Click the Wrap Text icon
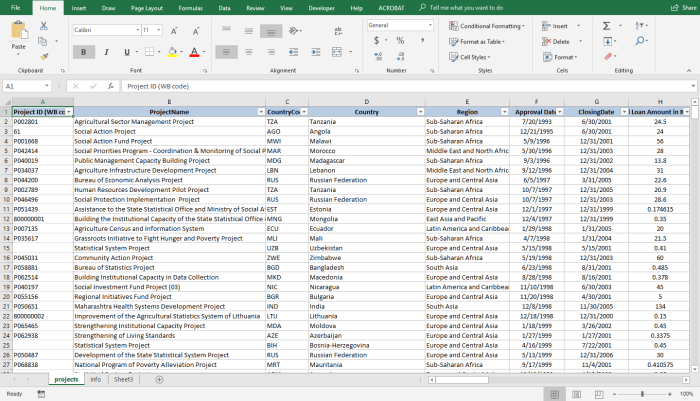The width and height of the screenshot is (700, 401). (x=338, y=30)
